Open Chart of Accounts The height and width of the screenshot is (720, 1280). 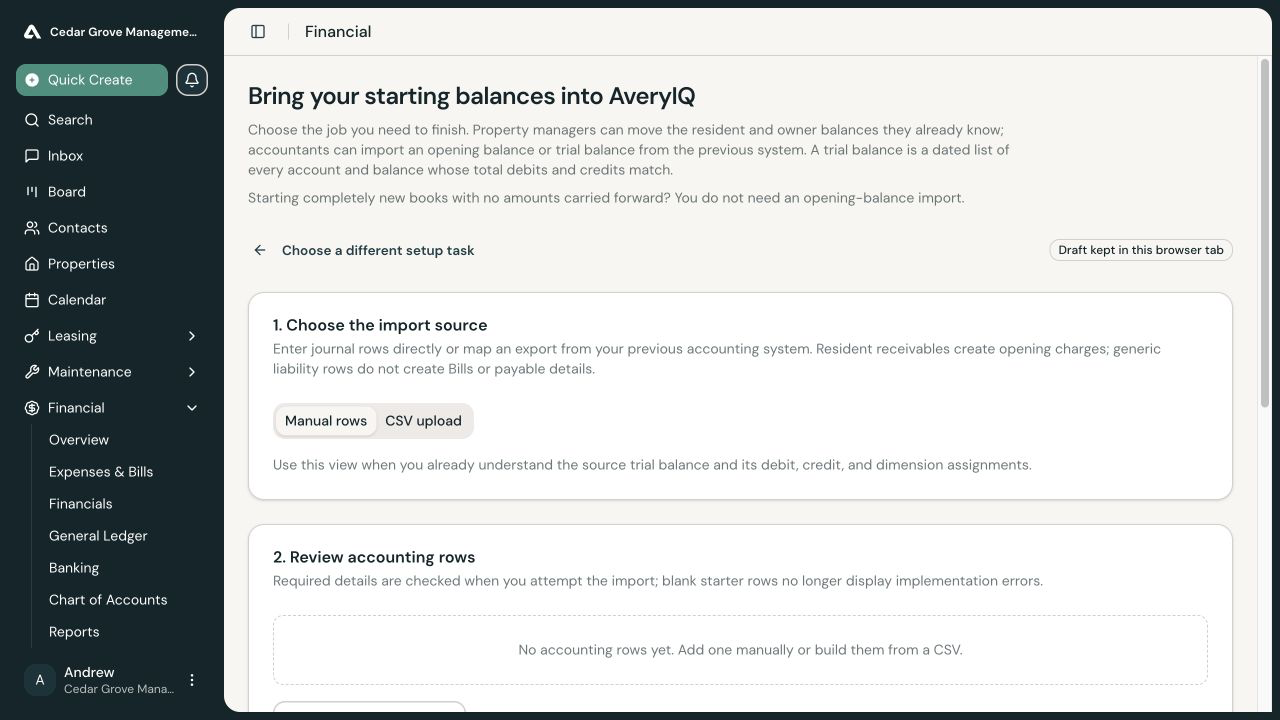108,600
